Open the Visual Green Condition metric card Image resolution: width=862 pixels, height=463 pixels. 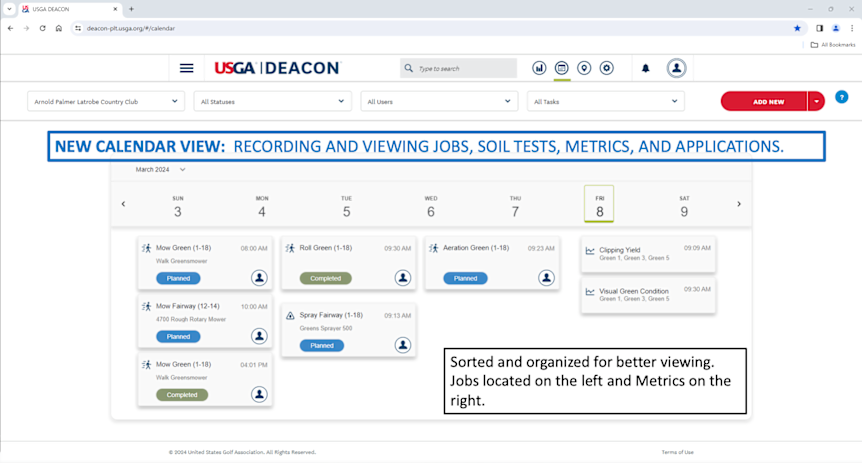coord(648,295)
